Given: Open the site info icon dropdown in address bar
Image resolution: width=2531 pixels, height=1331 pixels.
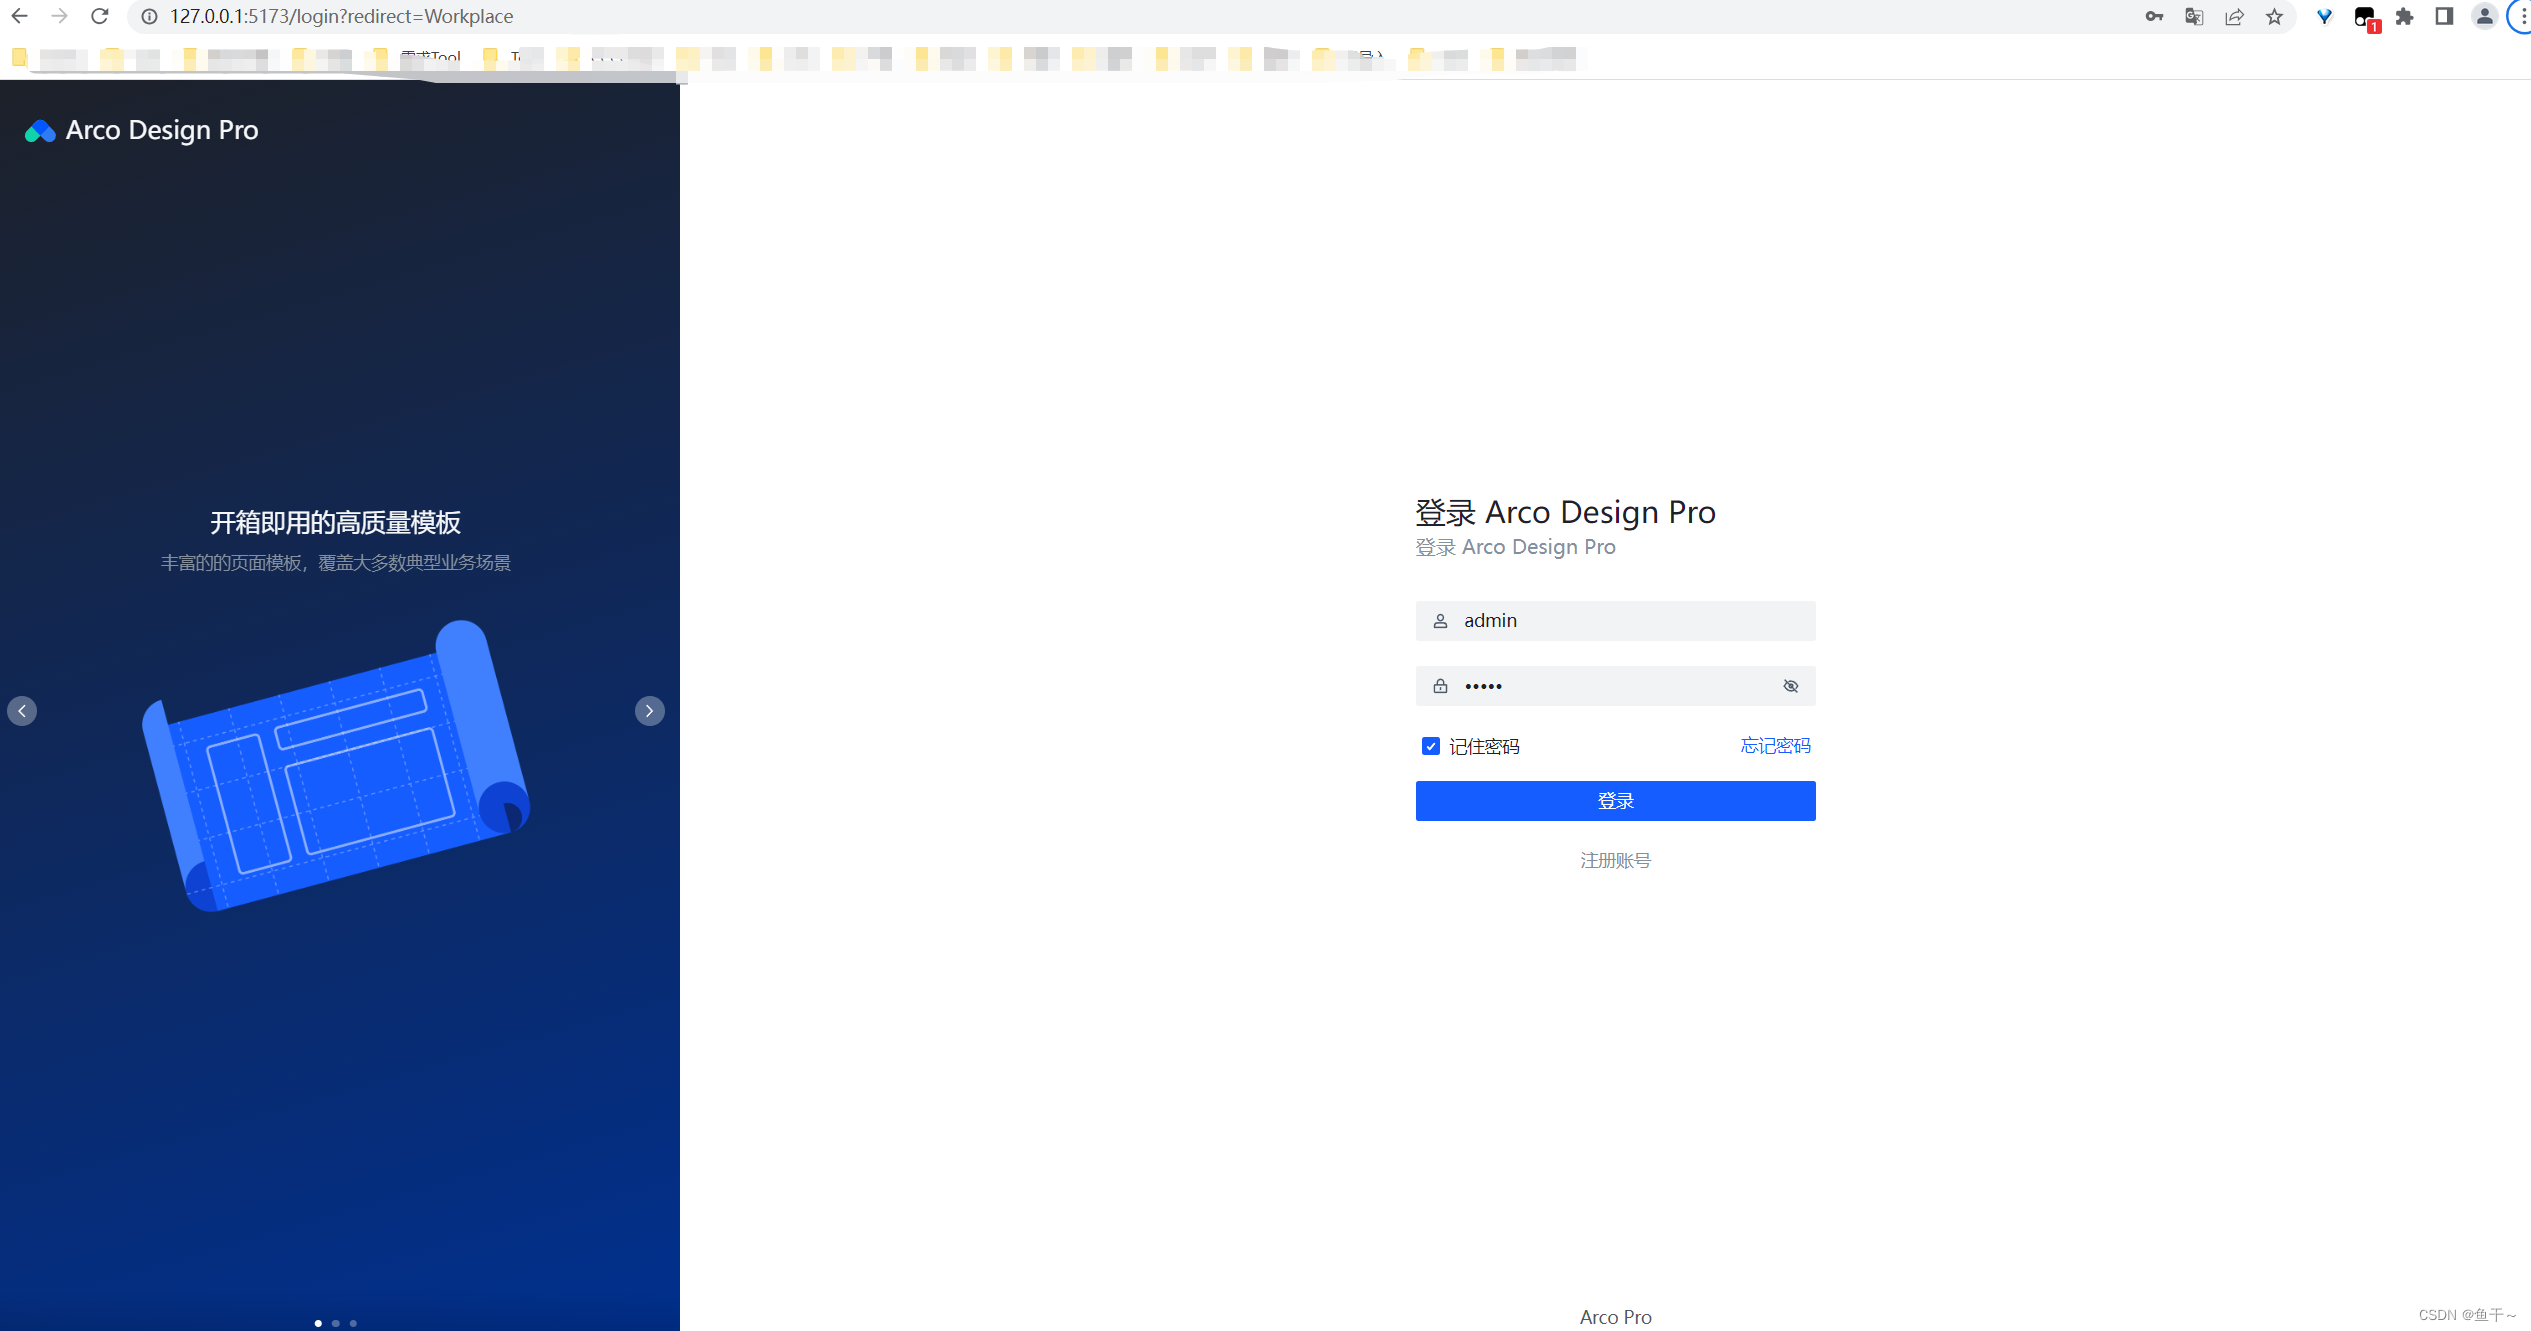Looking at the screenshot, I should click(150, 16).
